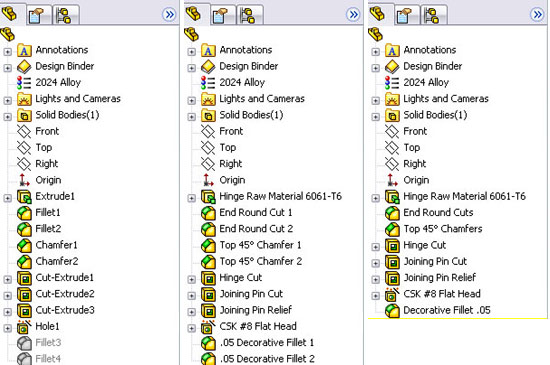Expand the Hole1 feature
This screenshot has height=365, width=550.
tap(7, 328)
